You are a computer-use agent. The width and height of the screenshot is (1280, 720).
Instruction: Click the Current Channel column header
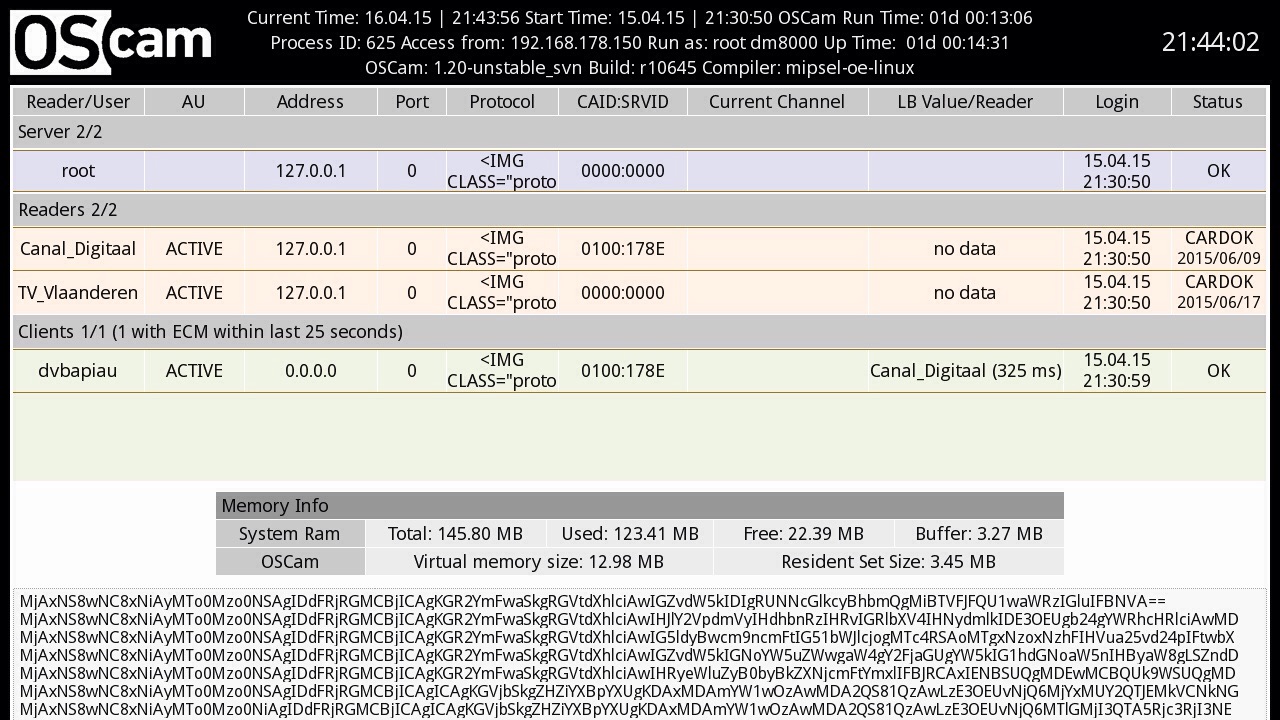(777, 102)
